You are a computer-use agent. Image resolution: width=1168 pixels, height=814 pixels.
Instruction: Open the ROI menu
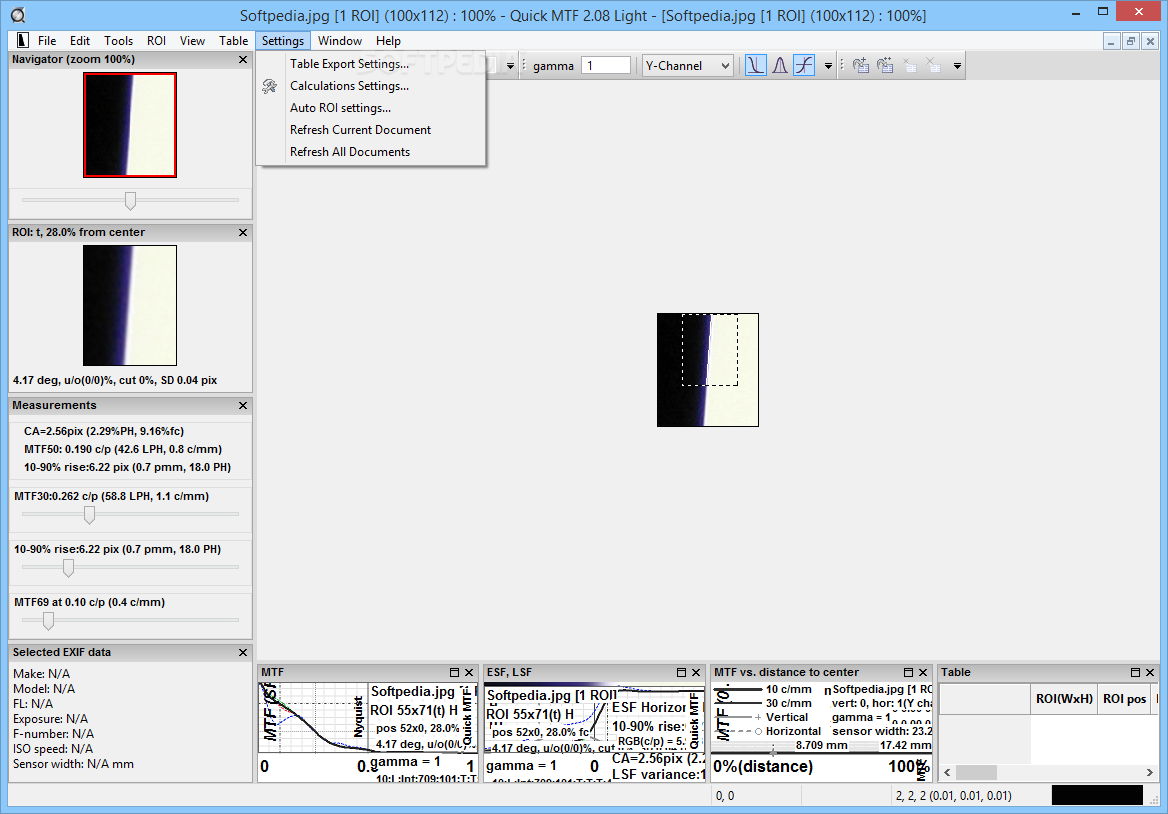156,41
